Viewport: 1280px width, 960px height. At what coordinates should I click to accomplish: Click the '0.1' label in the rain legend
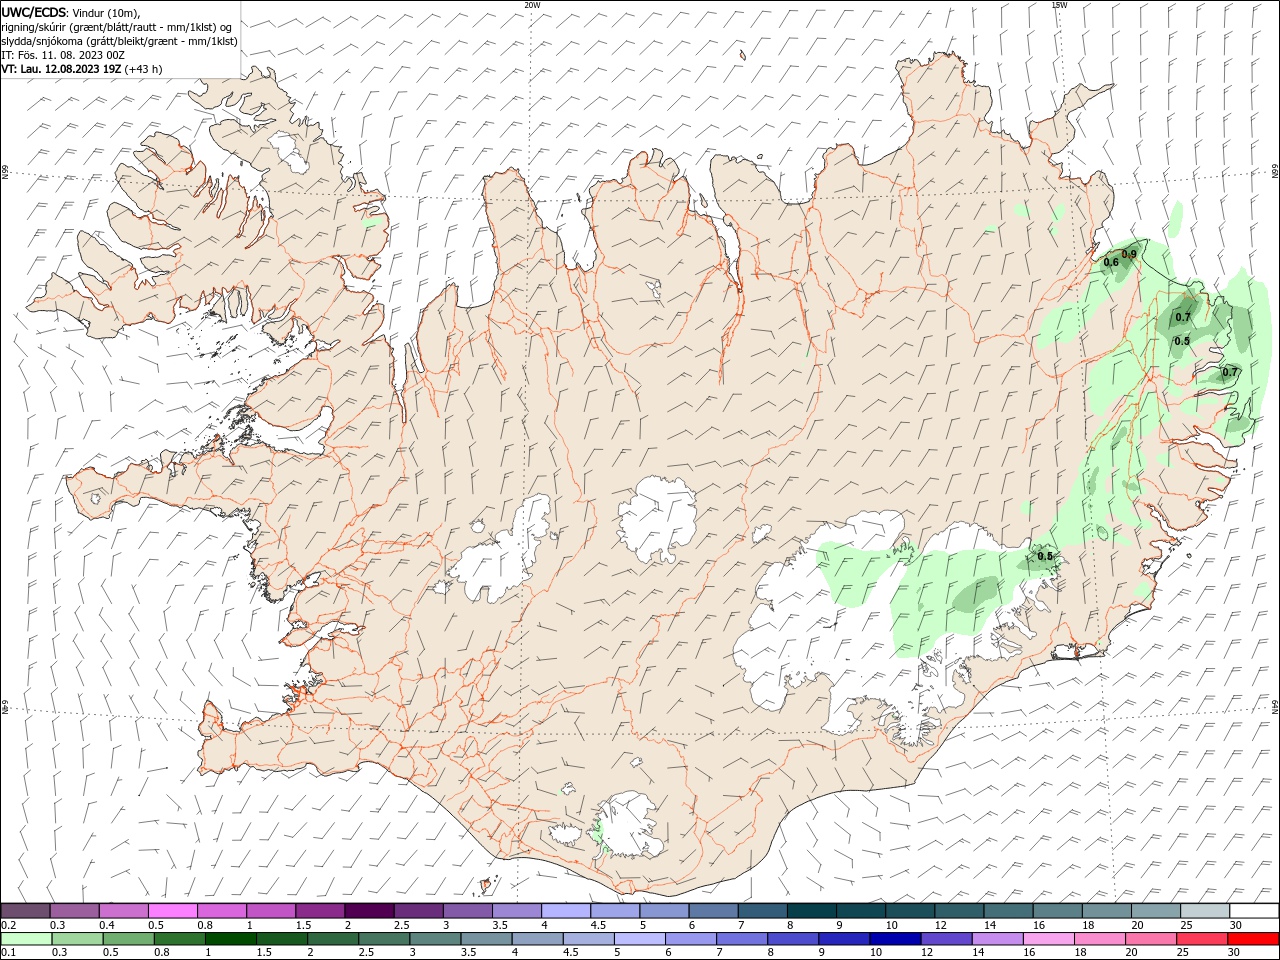click(x=8, y=953)
